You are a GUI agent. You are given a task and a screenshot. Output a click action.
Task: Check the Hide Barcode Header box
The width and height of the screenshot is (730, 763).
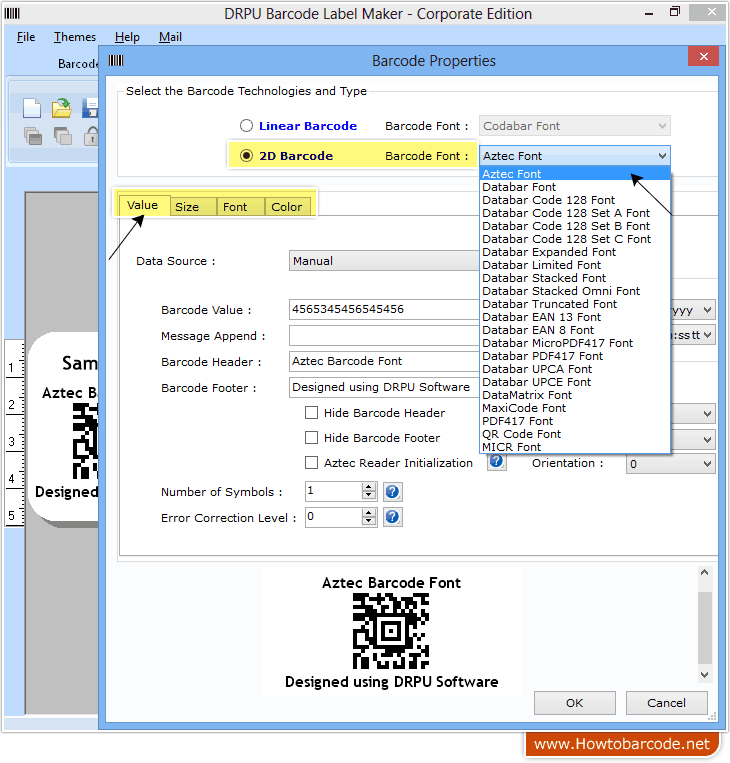[x=311, y=413]
